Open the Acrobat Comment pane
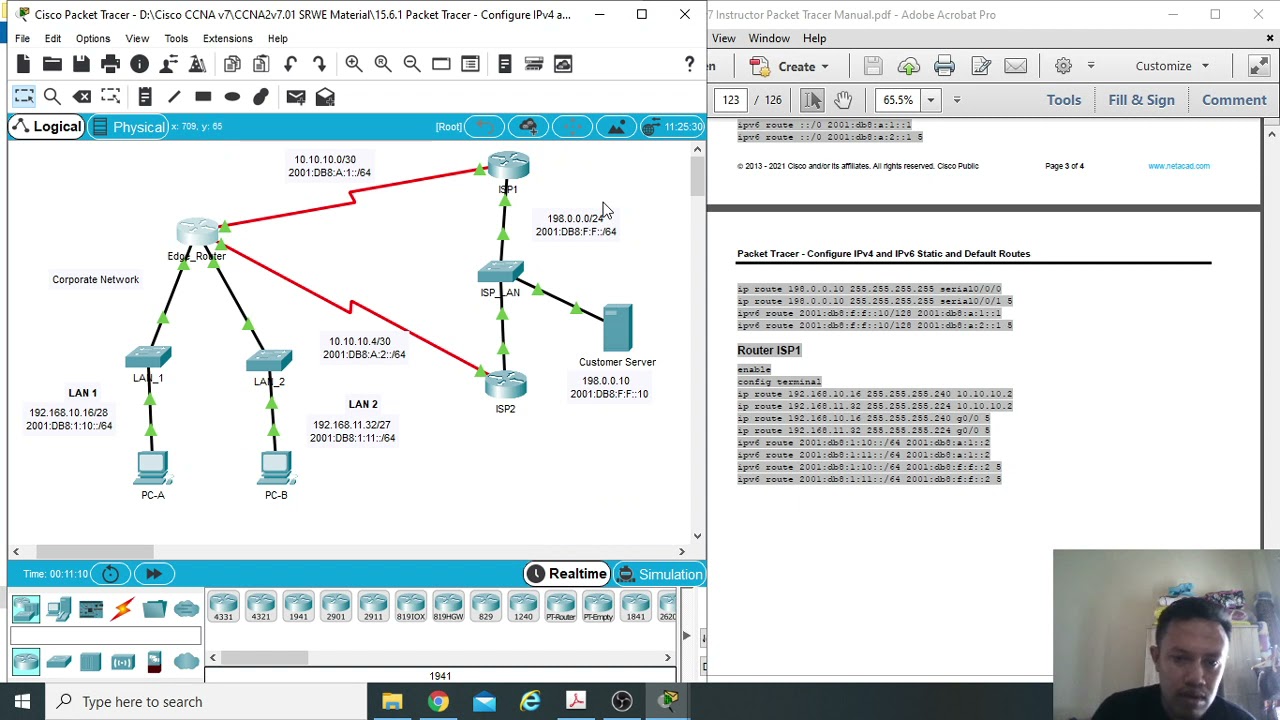 point(1234,100)
